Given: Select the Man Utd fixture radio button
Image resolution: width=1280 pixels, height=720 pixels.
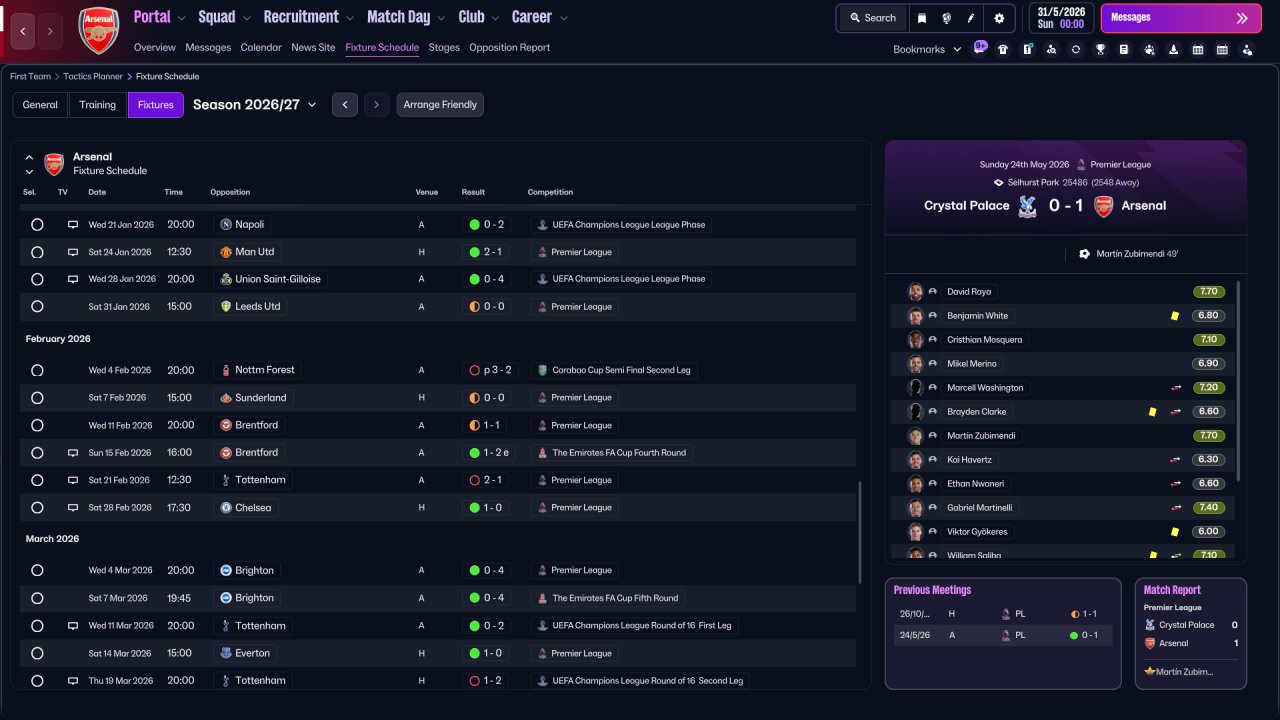Looking at the screenshot, I should click(x=37, y=252).
